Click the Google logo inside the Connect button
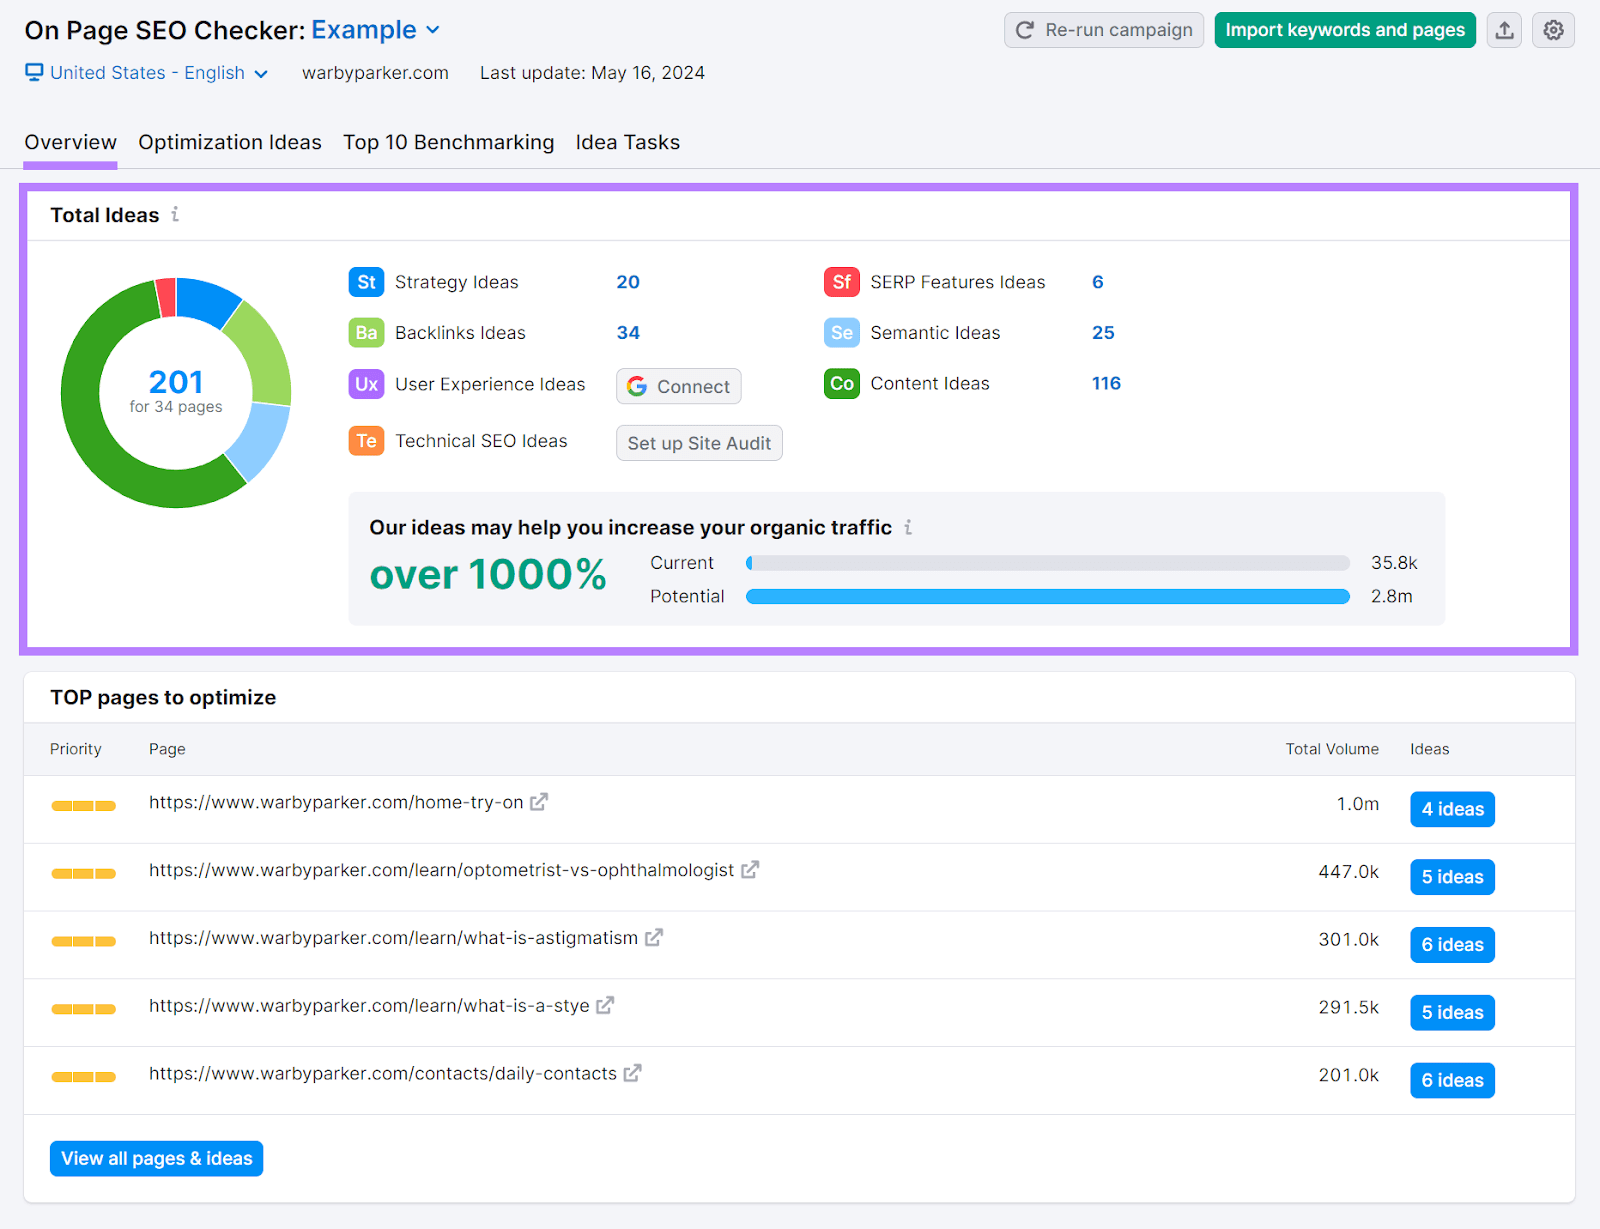The image size is (1600, 1229). point(637,386)
